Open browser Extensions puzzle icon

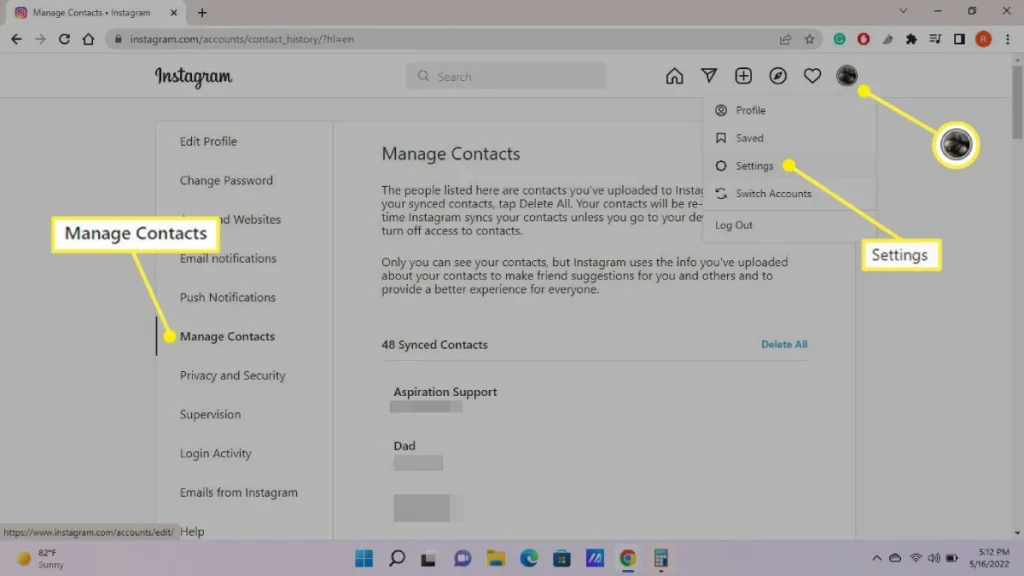(x=911, y=39)
